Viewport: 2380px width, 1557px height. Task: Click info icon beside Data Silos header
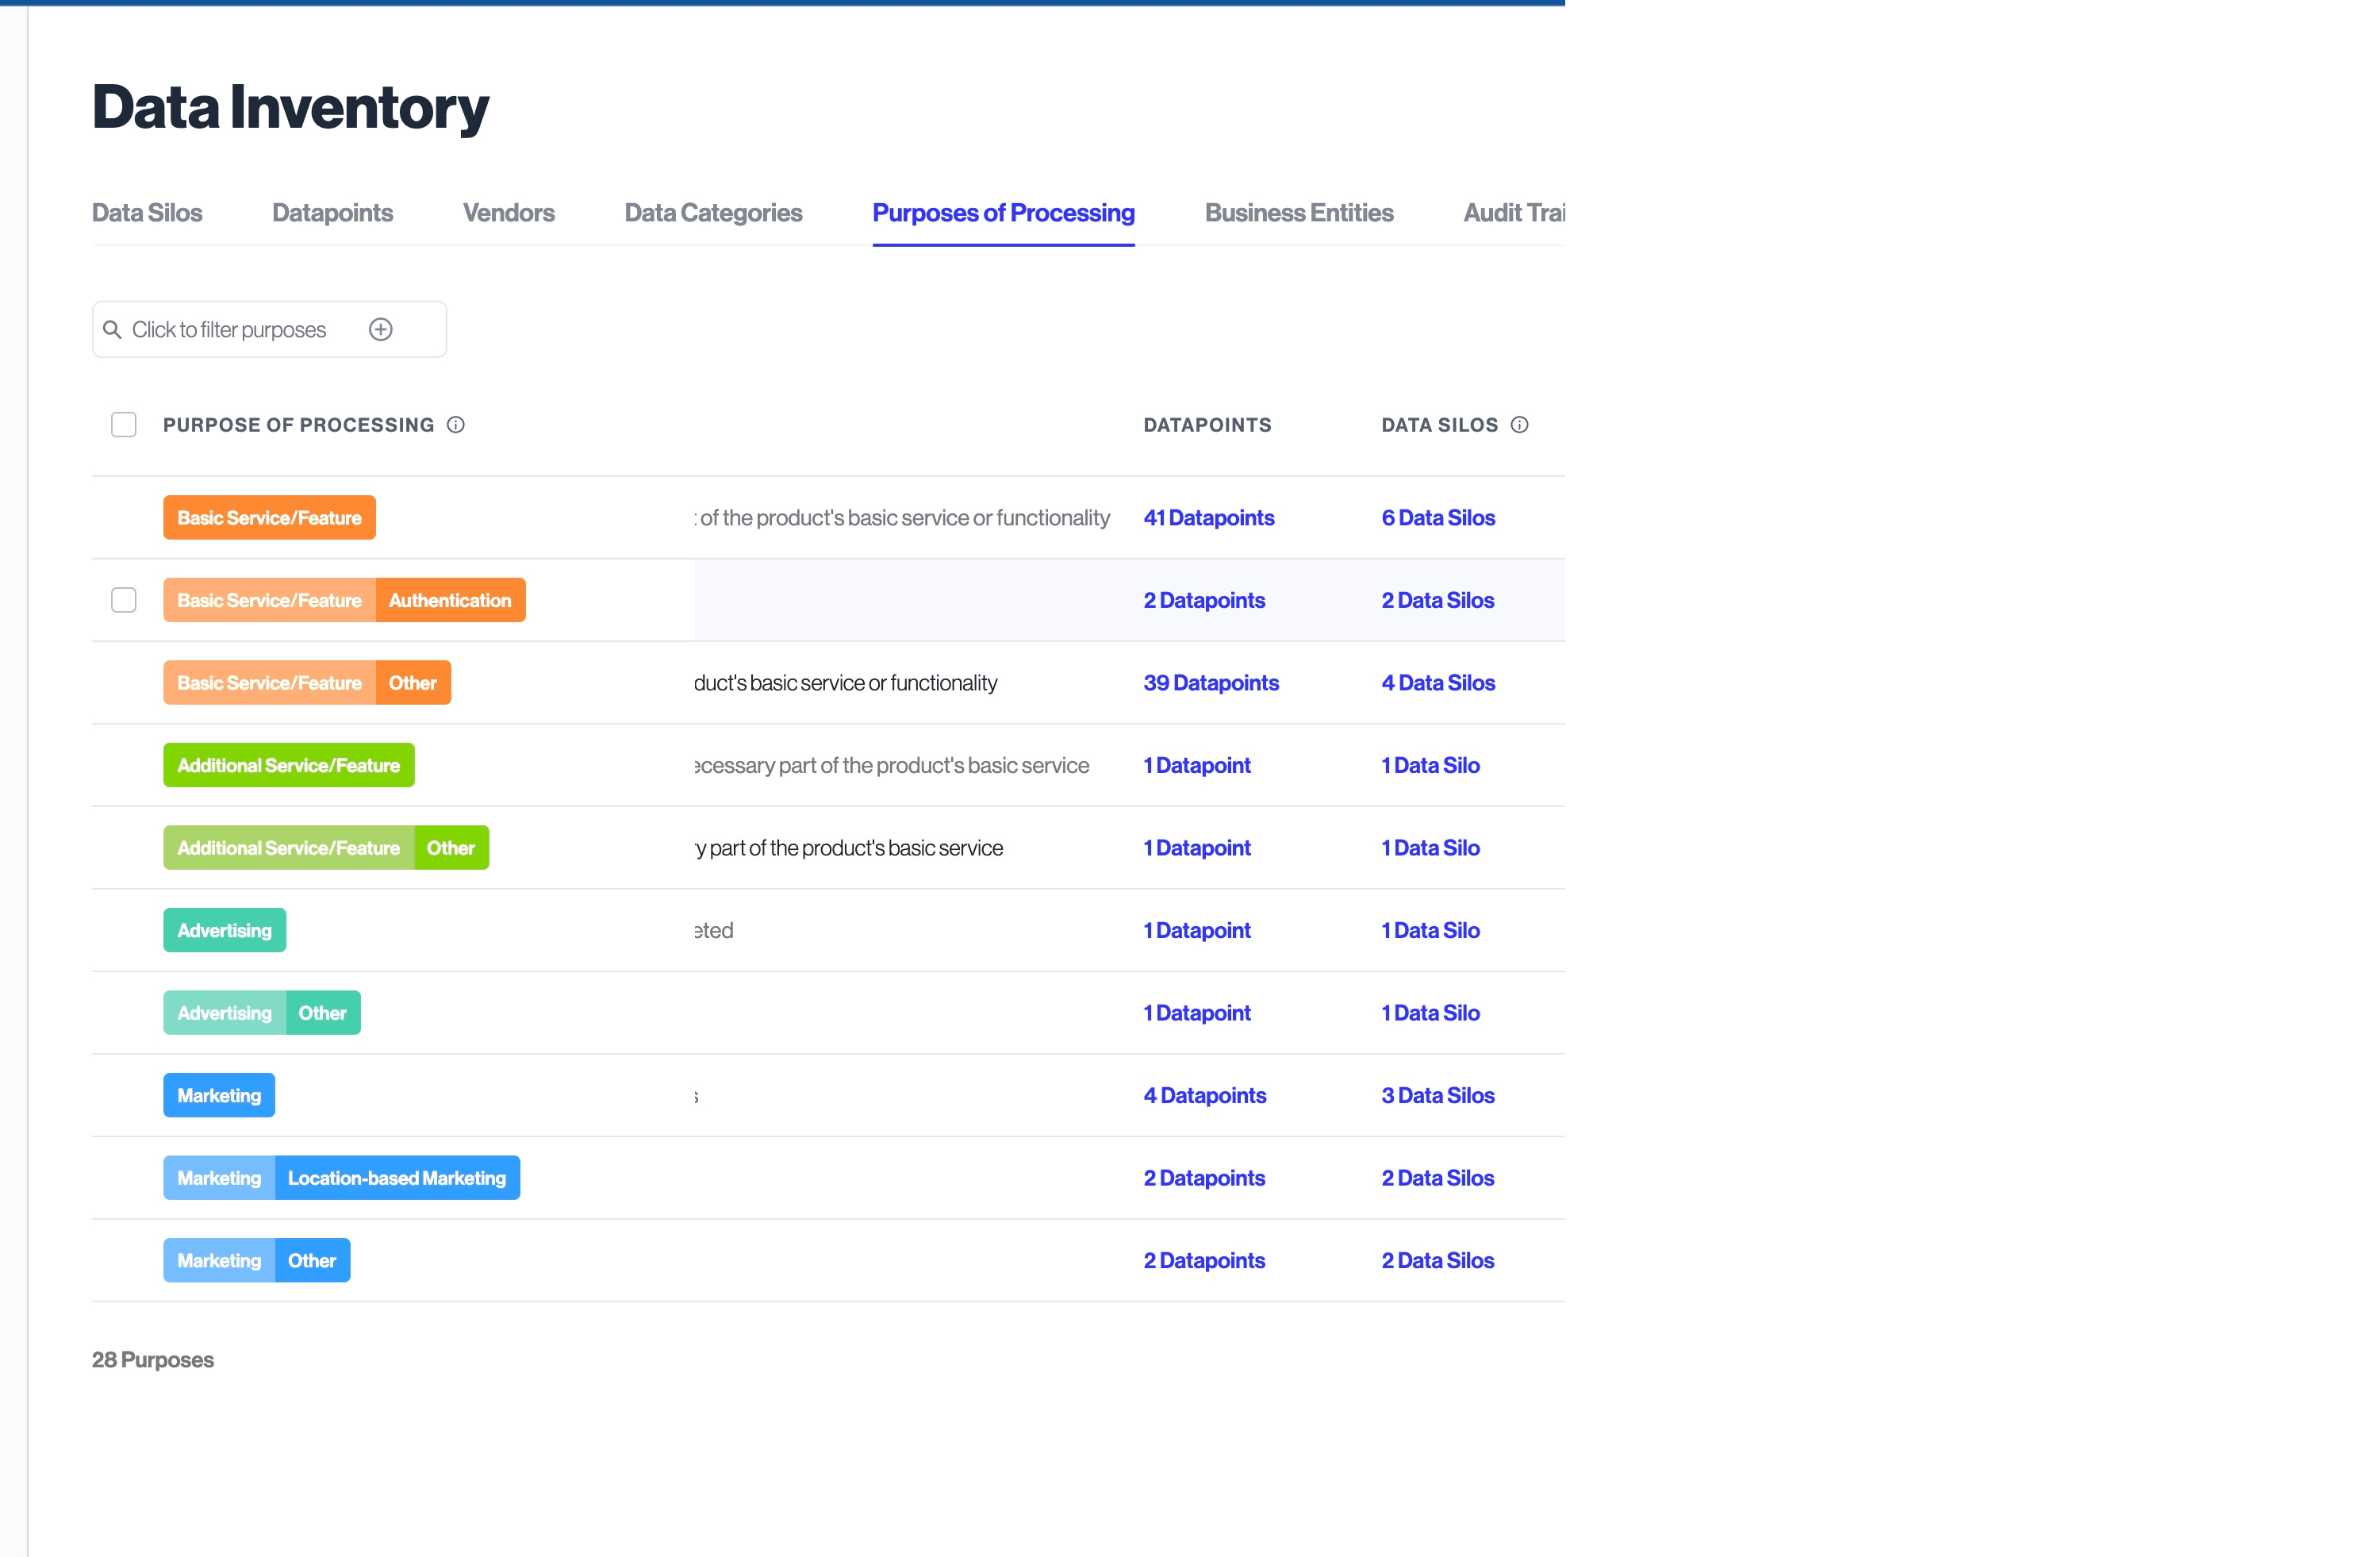pyautogui.click(x=1519, y=425)
